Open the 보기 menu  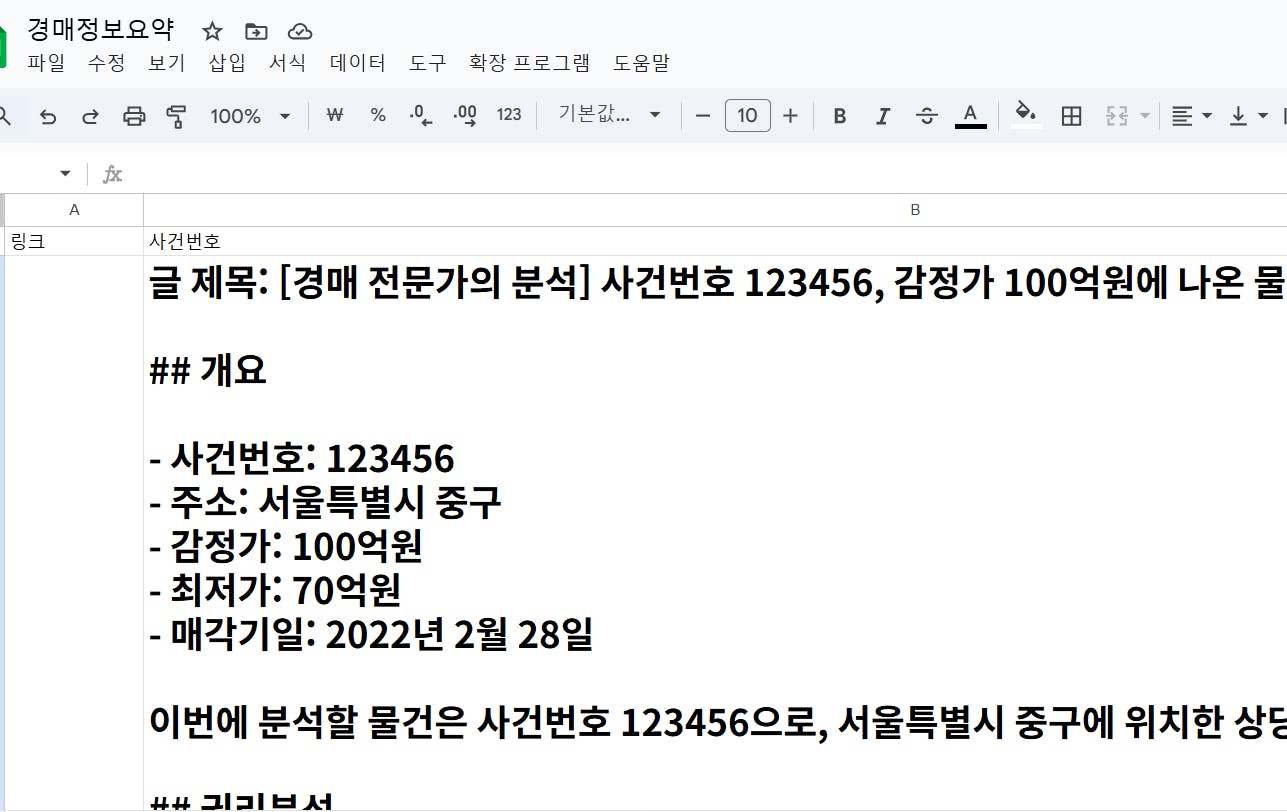coord(167,63)
